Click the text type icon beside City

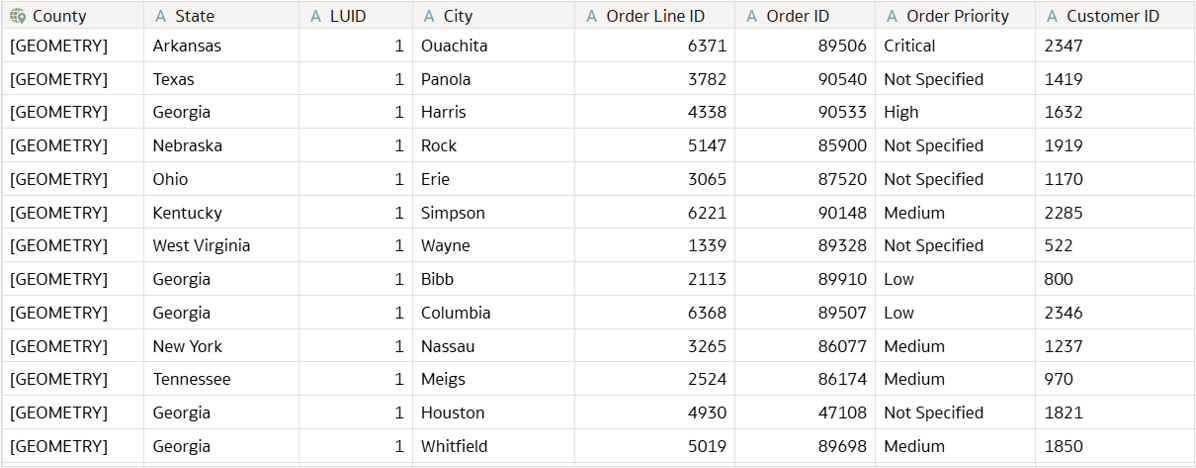click(x=430, y=16)
